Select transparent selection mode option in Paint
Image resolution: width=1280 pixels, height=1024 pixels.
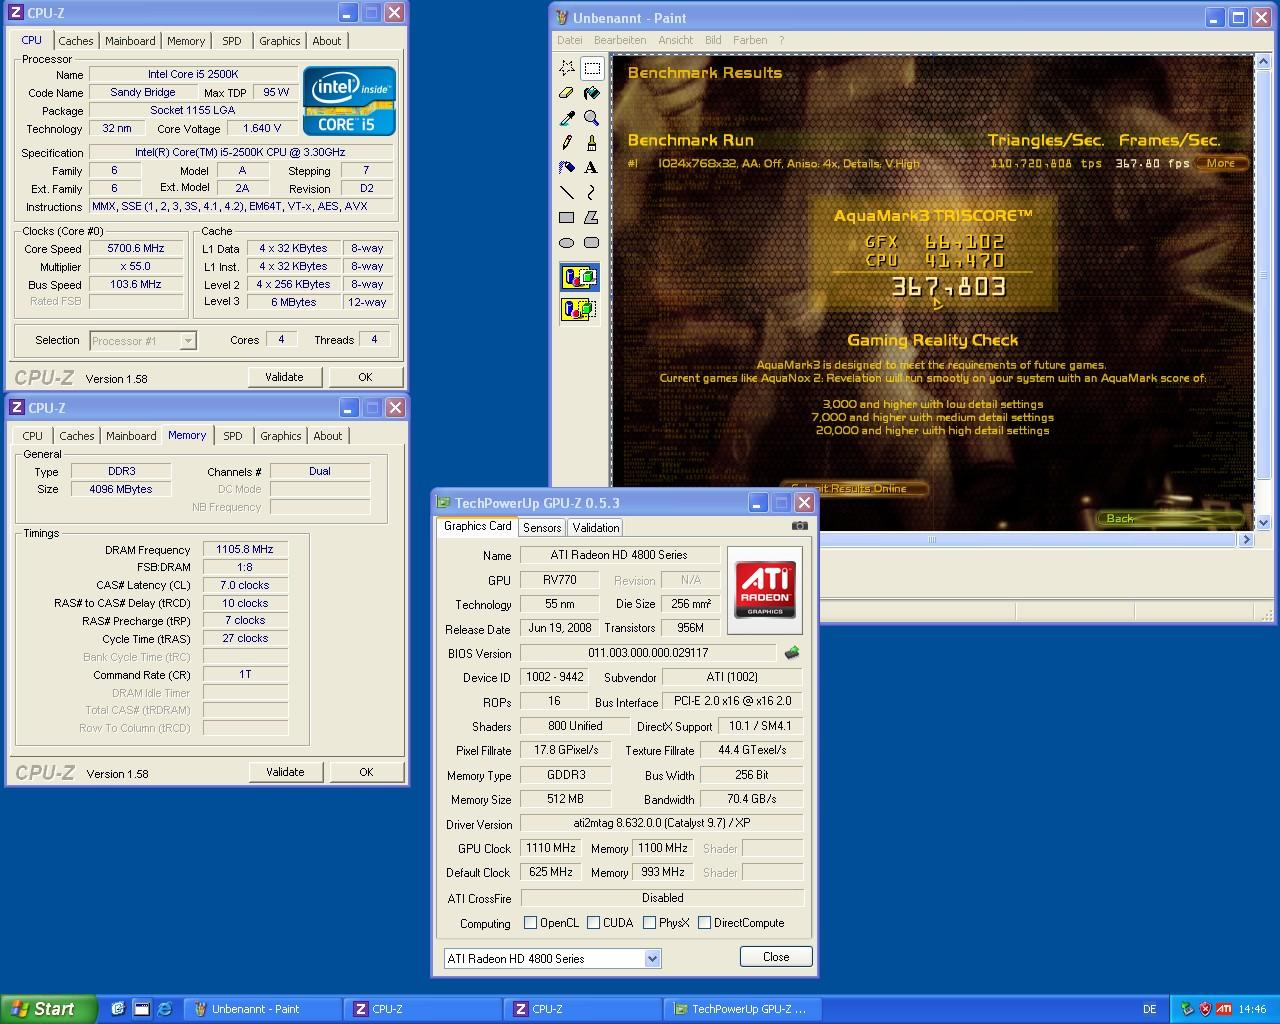[579, 309]
